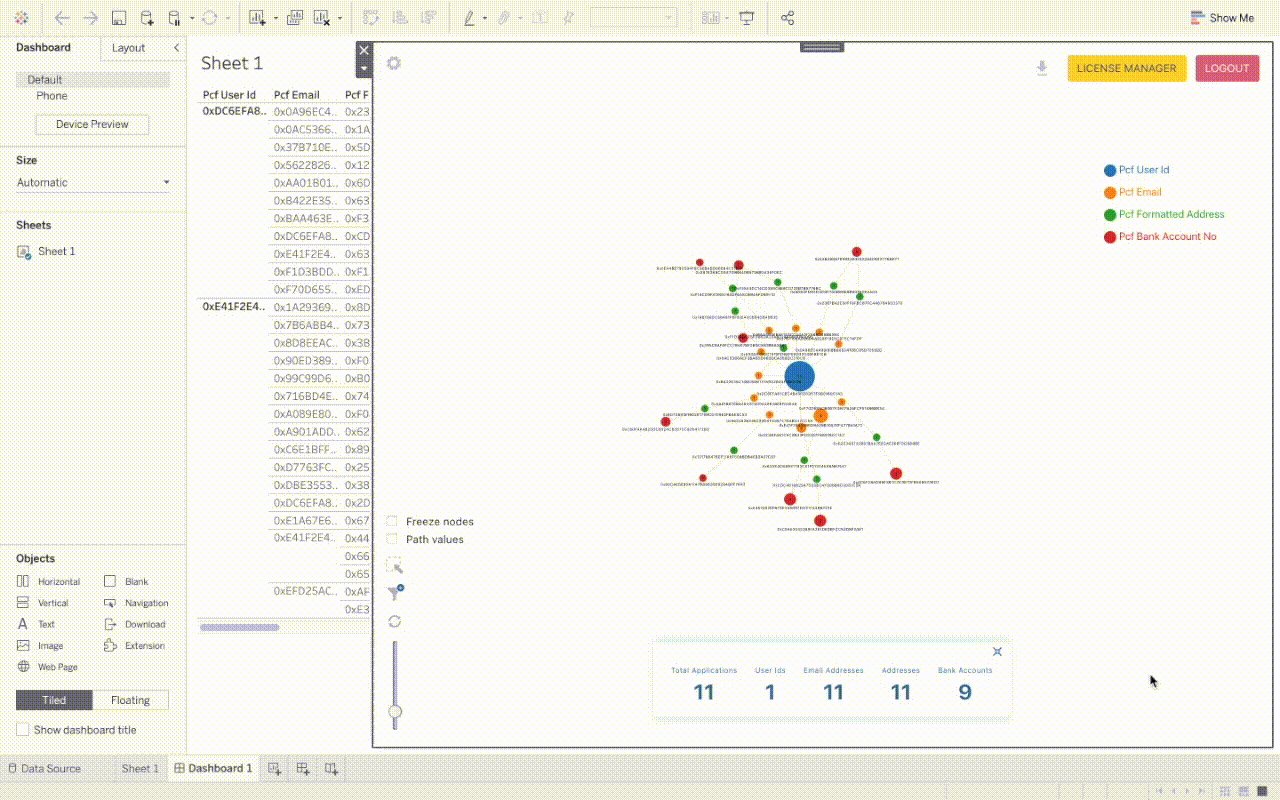This screenshot has height=800, width=1280.
Task: Click the New Worksheet icon in toolbar
Action: 257,18
